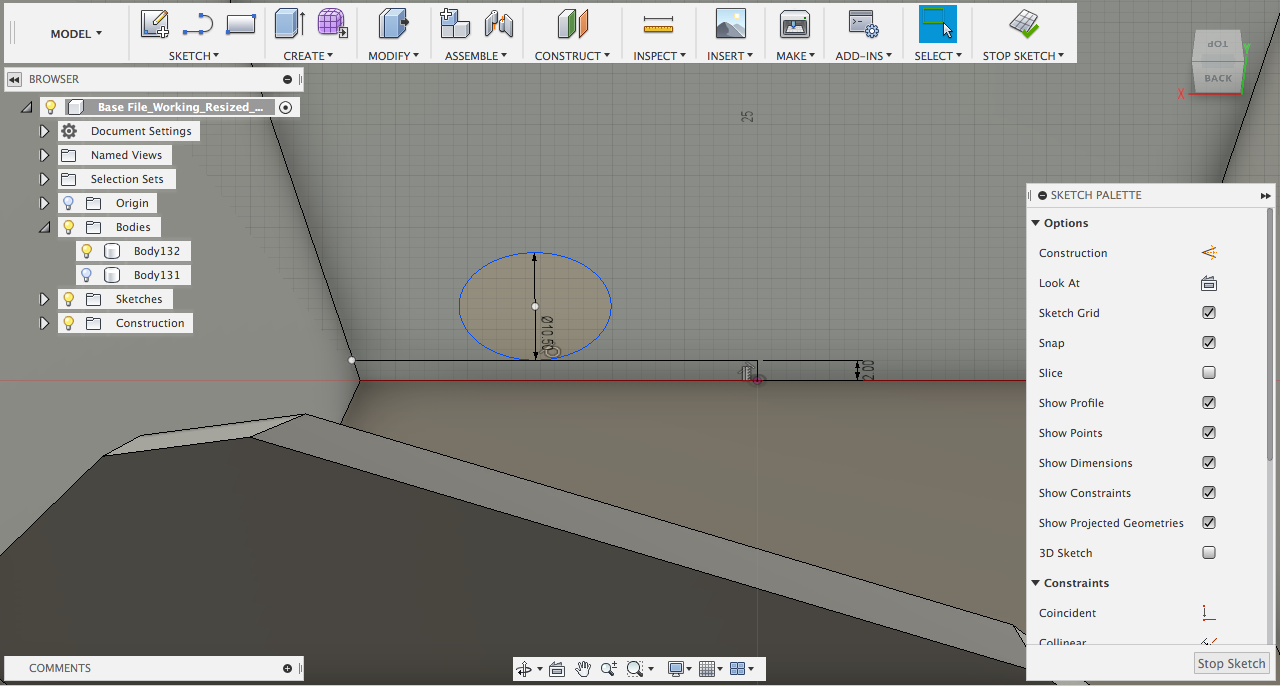Screen dimensions: 1280x686
Task: Click the Stop Sketch button in palette
Action: [x=1232, y=664]
